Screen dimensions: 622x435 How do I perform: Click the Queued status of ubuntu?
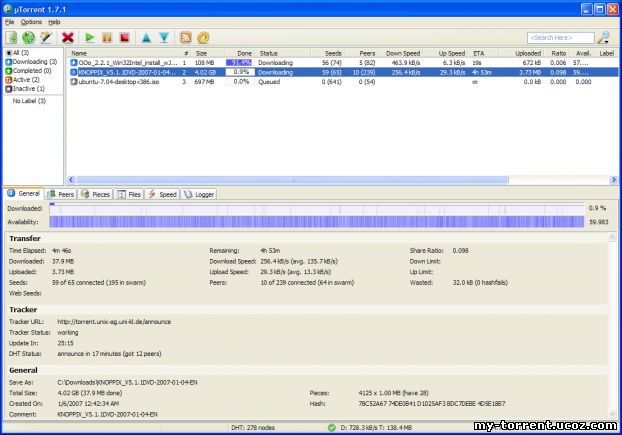point(269,82)
